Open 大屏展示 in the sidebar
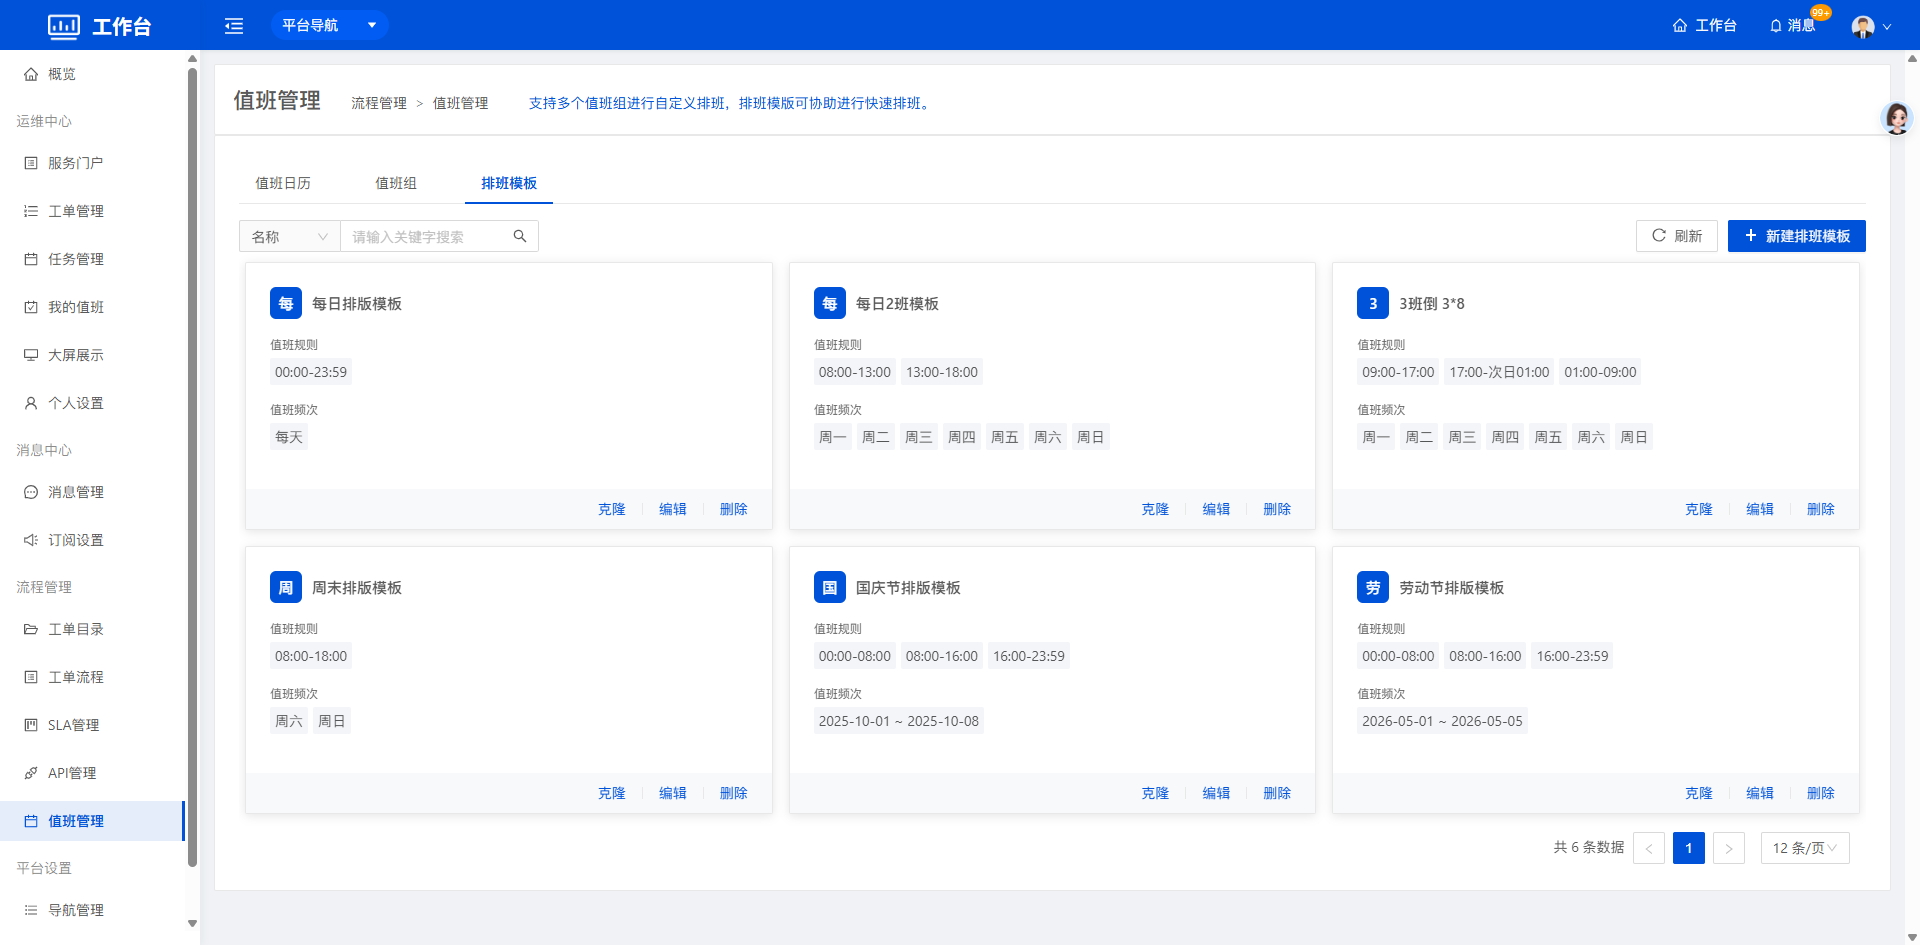This screenshot has height=945, width=1920. point(76,355)
